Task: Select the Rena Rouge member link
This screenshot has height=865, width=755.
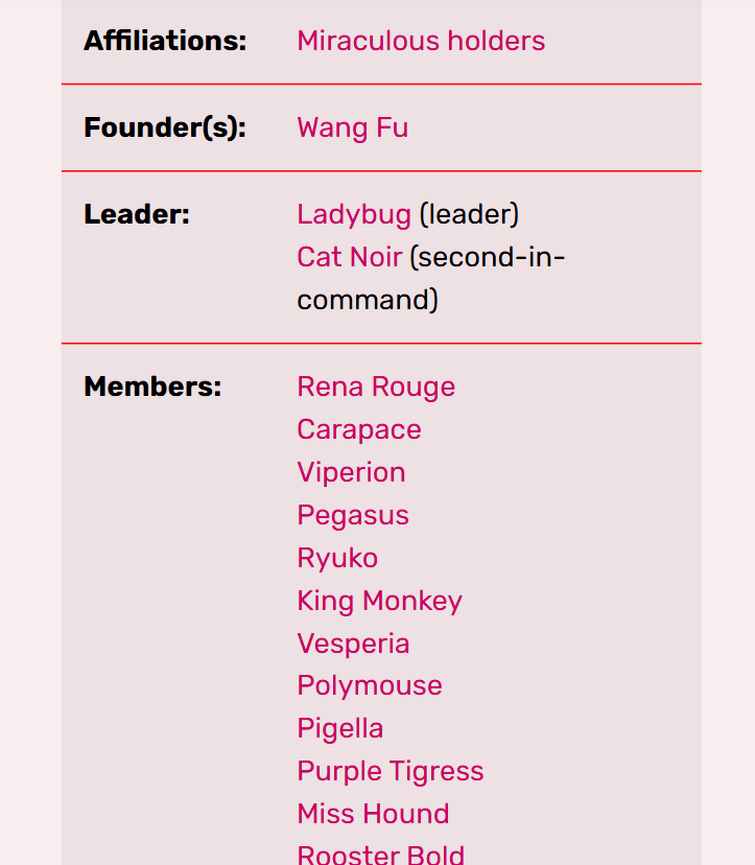Action: [376, 387]
